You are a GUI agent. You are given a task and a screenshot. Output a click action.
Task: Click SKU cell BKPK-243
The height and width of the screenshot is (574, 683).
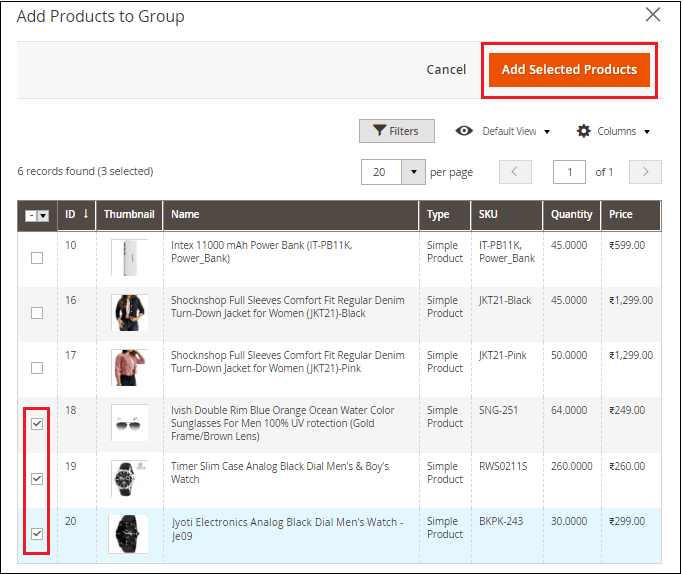click(501, 521)
